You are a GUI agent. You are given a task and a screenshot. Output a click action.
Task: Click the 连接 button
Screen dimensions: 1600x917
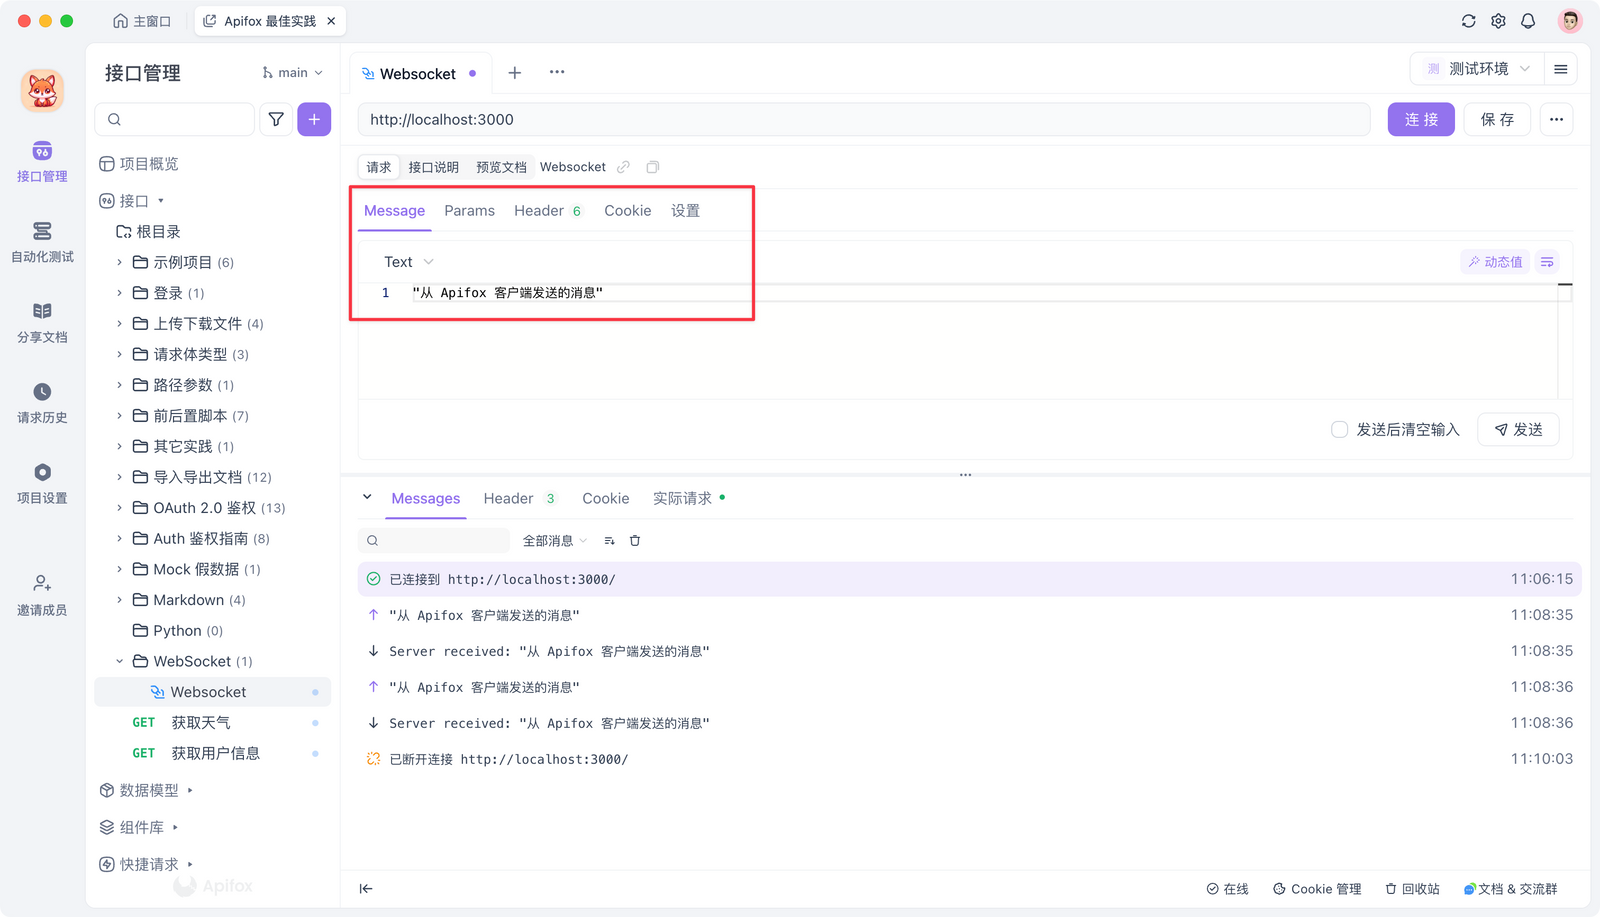click(1420, 119)
